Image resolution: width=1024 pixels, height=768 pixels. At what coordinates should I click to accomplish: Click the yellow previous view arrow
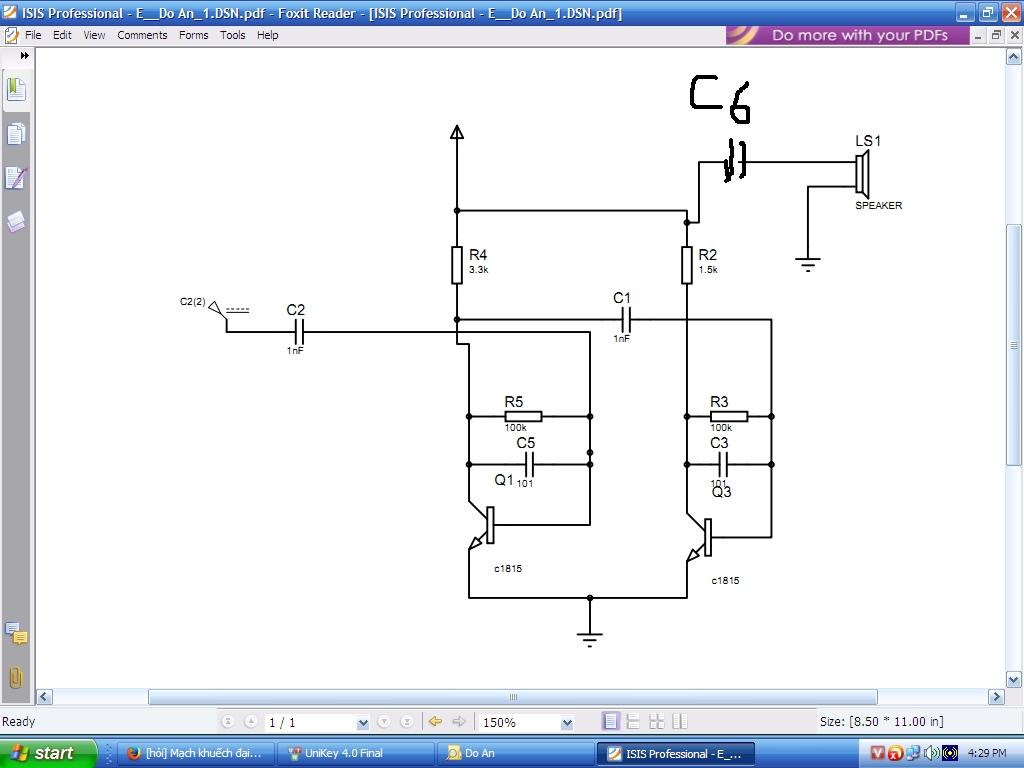point(435,722)
